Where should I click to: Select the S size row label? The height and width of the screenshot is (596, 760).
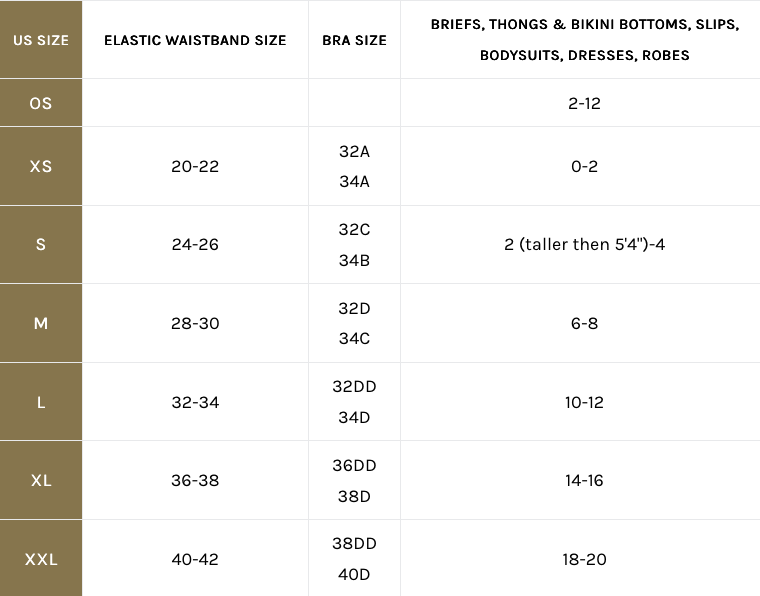tap(41, 244)
